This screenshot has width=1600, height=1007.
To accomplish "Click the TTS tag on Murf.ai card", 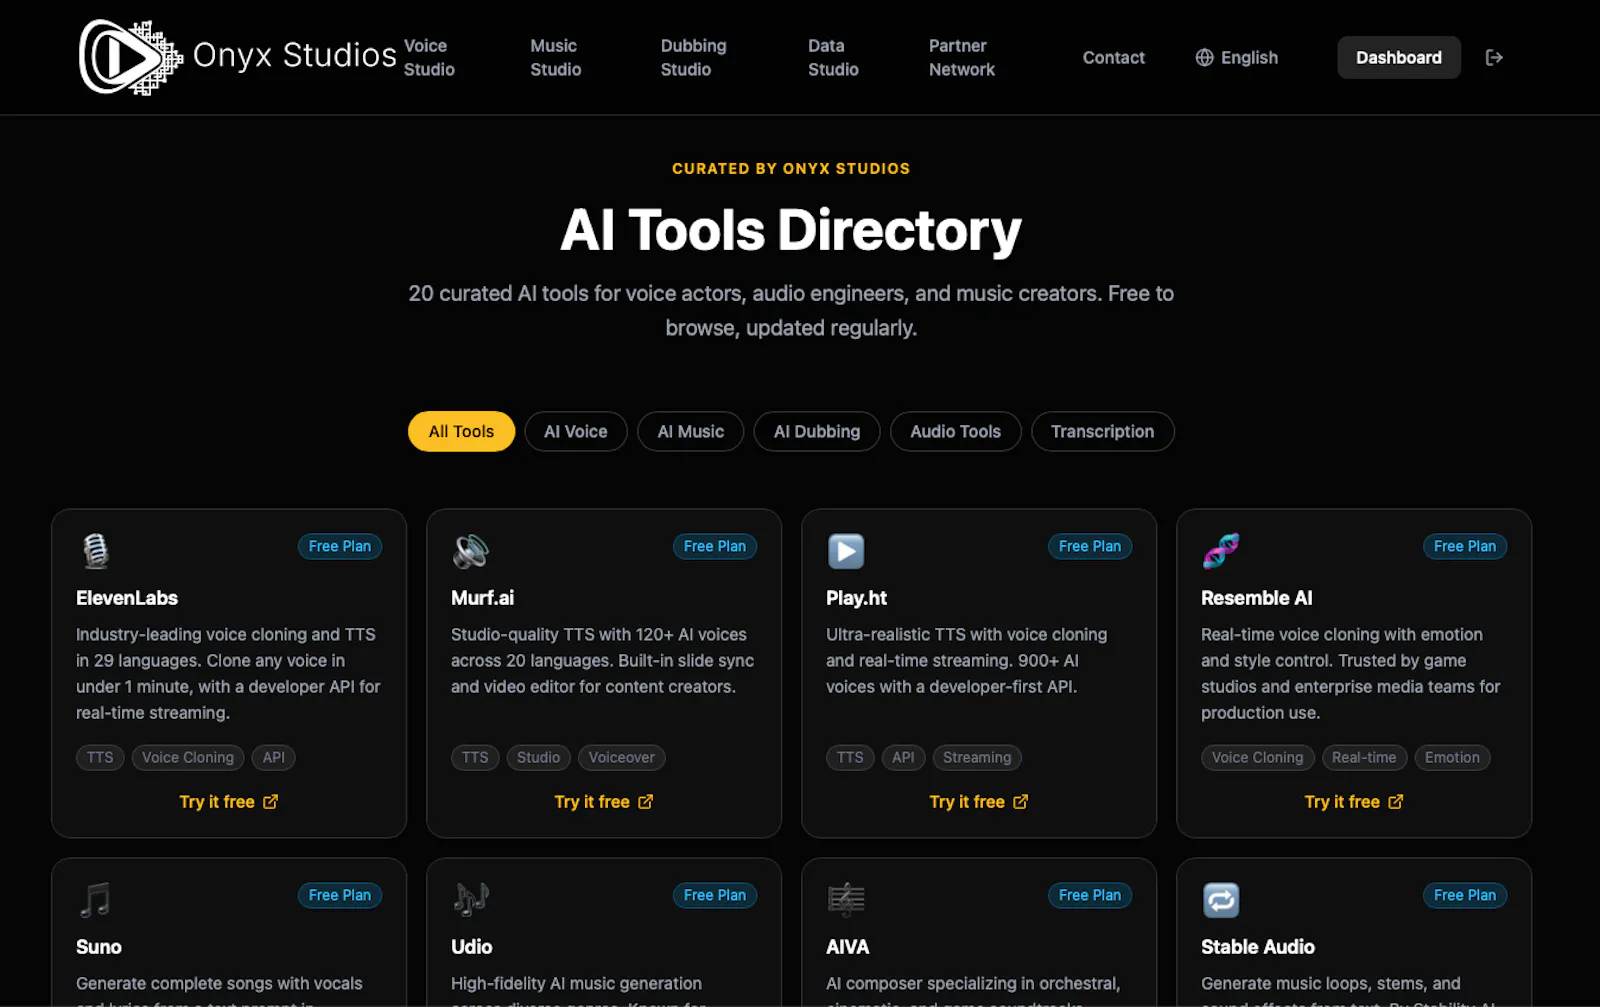I will pos(475,758).
